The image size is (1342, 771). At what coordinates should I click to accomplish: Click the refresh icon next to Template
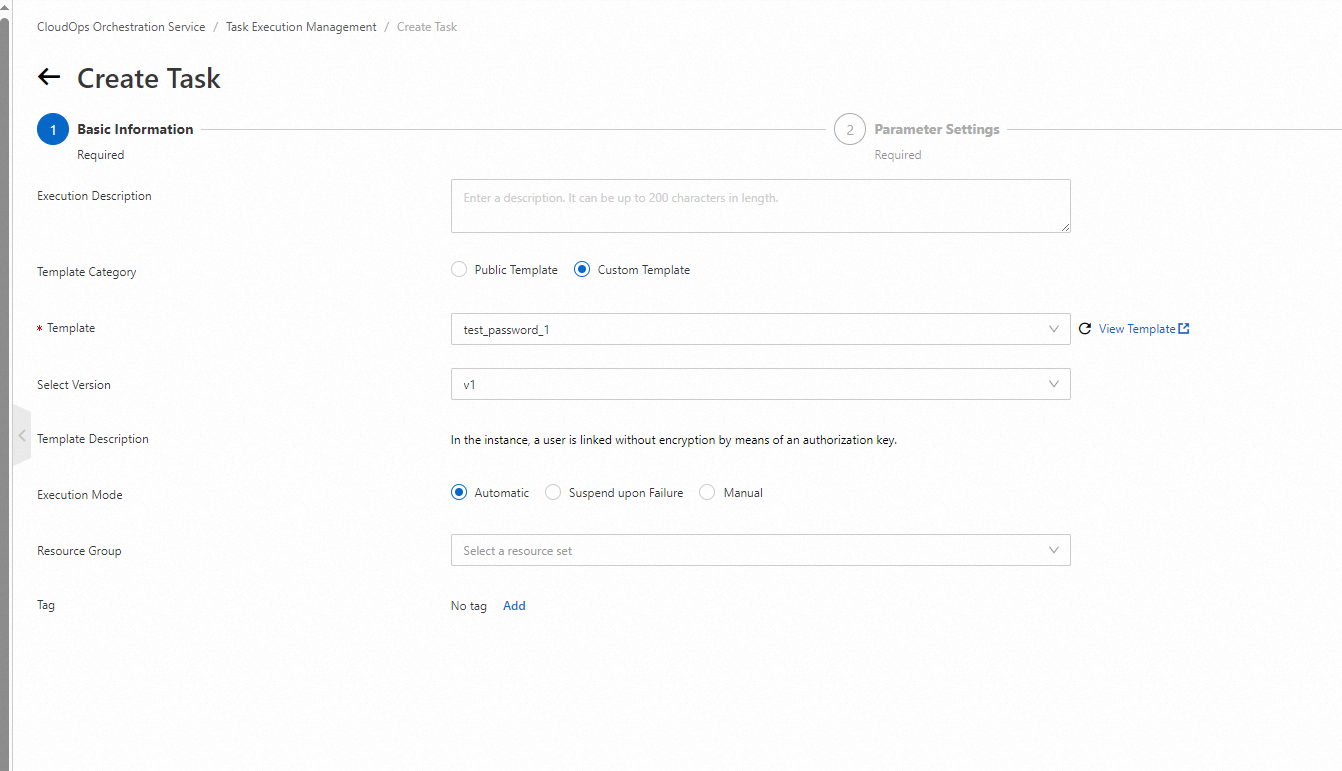1085,329
